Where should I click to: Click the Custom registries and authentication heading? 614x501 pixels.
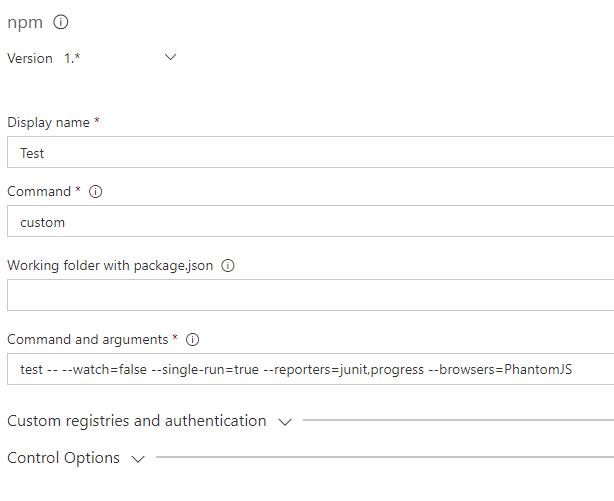tap(137, 421)
